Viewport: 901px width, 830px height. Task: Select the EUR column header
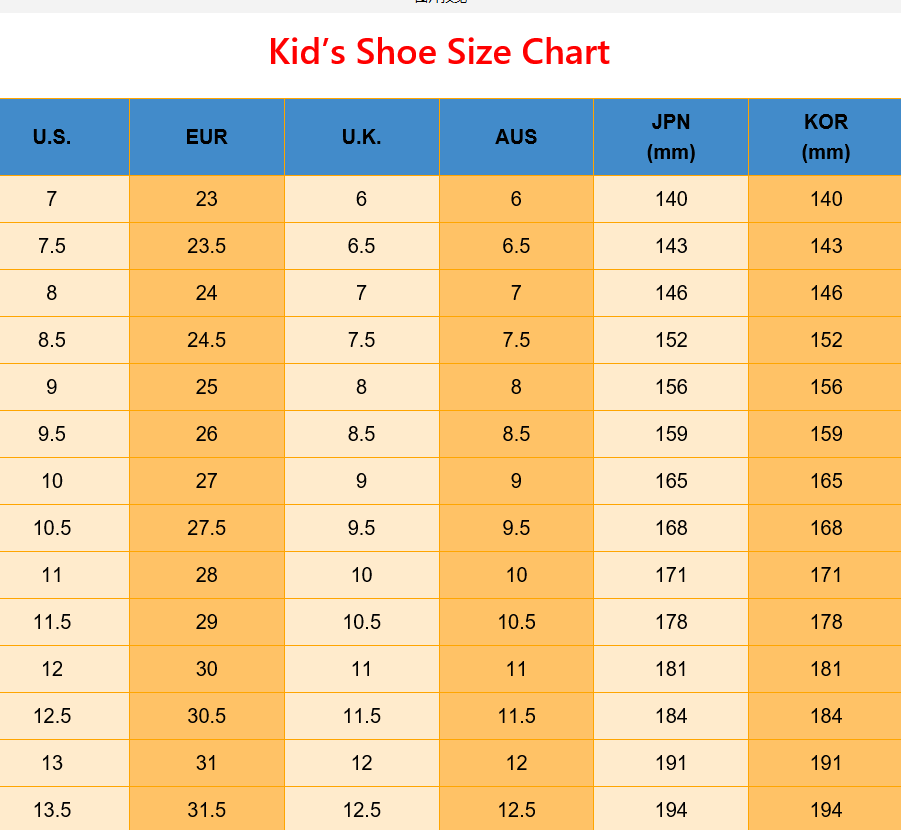tap(207, 137)
